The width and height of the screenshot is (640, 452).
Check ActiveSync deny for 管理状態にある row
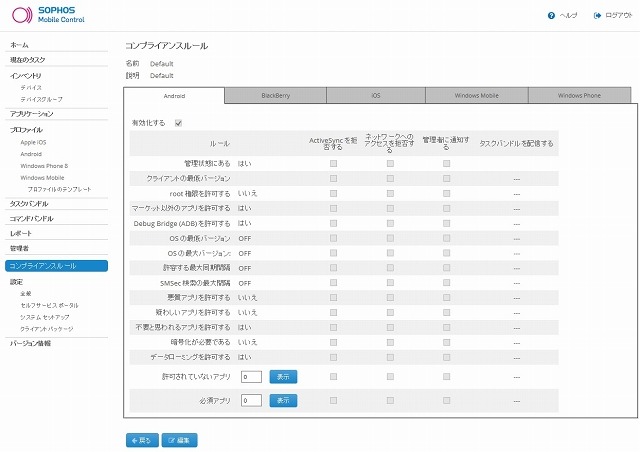click(333, 163)
